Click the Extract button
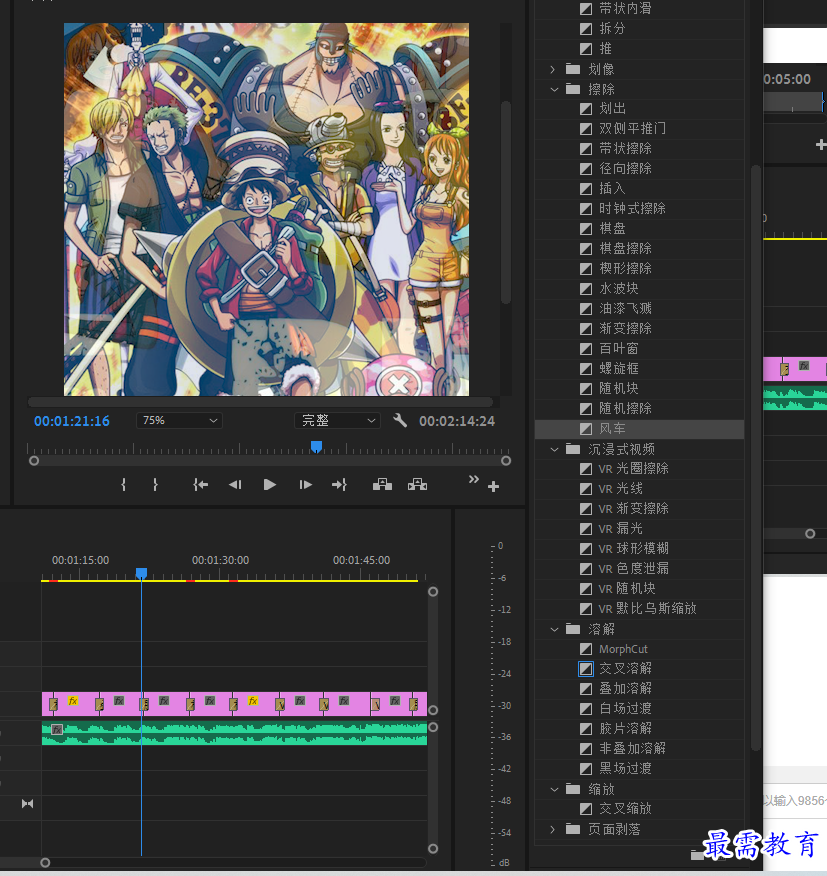This screenshot has width=827, height=876. [417, 484]
